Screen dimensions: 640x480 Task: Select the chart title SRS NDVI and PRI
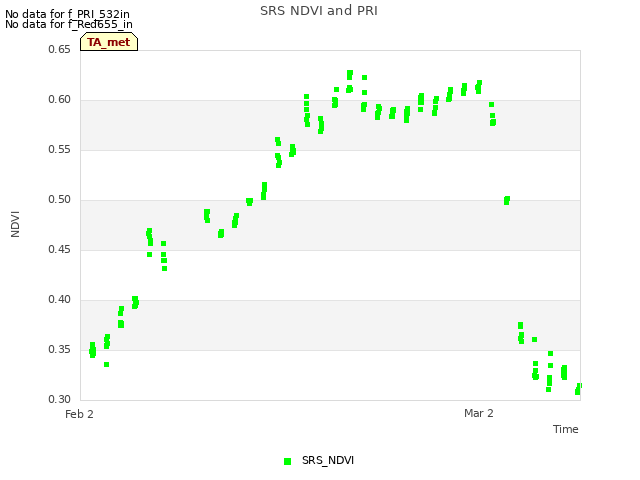(319, 11)
